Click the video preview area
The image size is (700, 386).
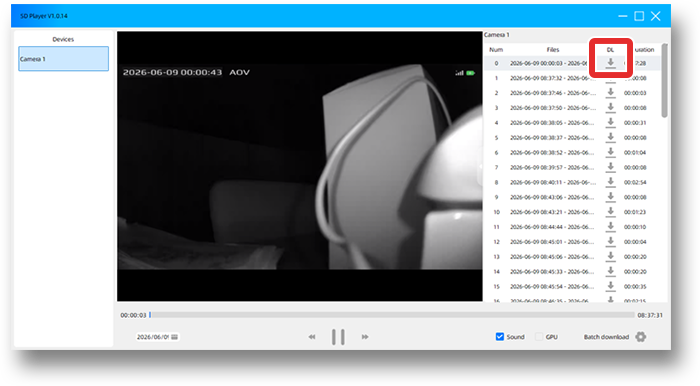coord(300,166)
